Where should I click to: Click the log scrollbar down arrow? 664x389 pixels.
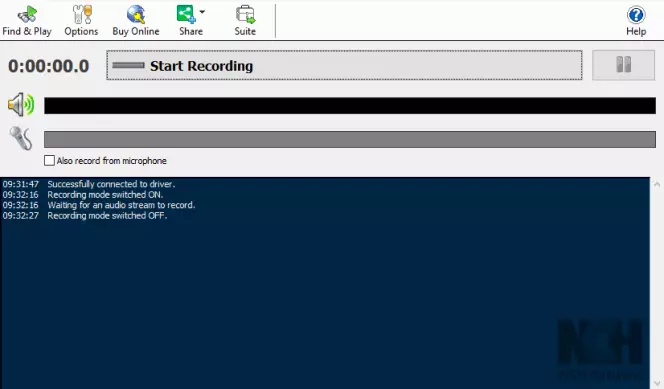(657, 383)
